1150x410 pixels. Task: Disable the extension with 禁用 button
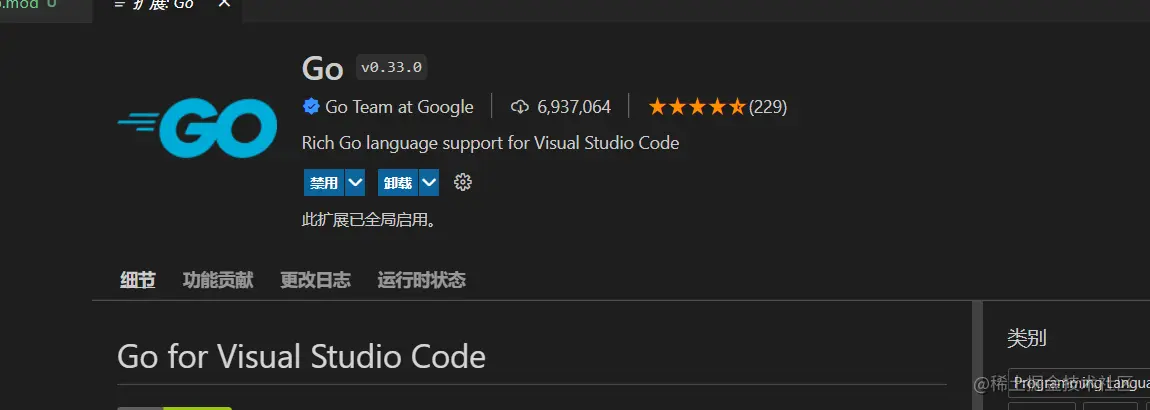pyautogui.click(x=323, y=183)
